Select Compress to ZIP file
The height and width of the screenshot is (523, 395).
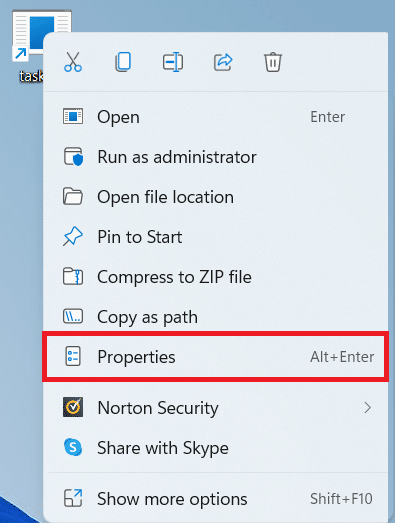coord(215,277)
